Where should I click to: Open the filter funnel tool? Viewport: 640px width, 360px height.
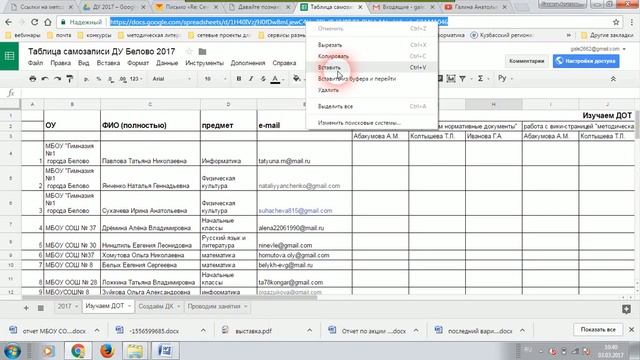[462, 78]
